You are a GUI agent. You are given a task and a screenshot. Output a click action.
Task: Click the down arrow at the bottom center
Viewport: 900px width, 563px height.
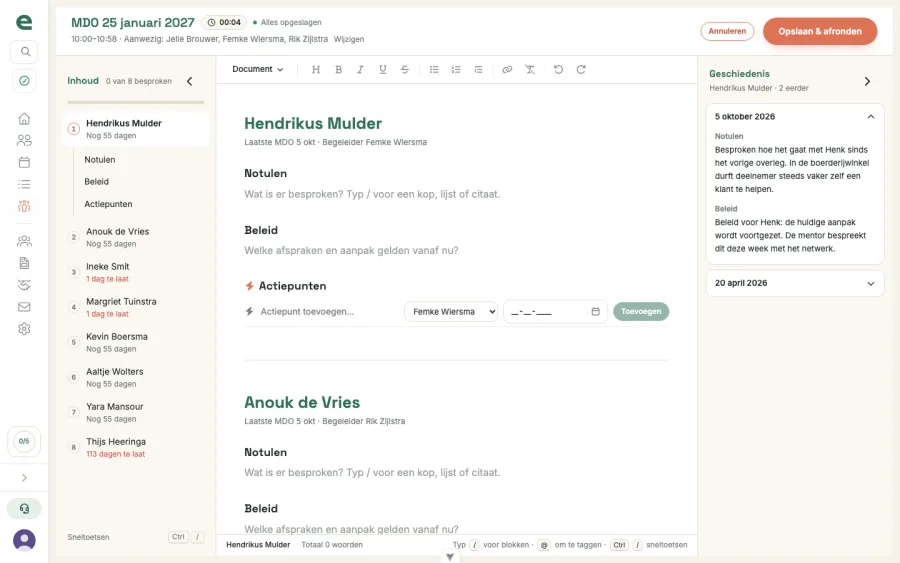(x=450, y=557)
